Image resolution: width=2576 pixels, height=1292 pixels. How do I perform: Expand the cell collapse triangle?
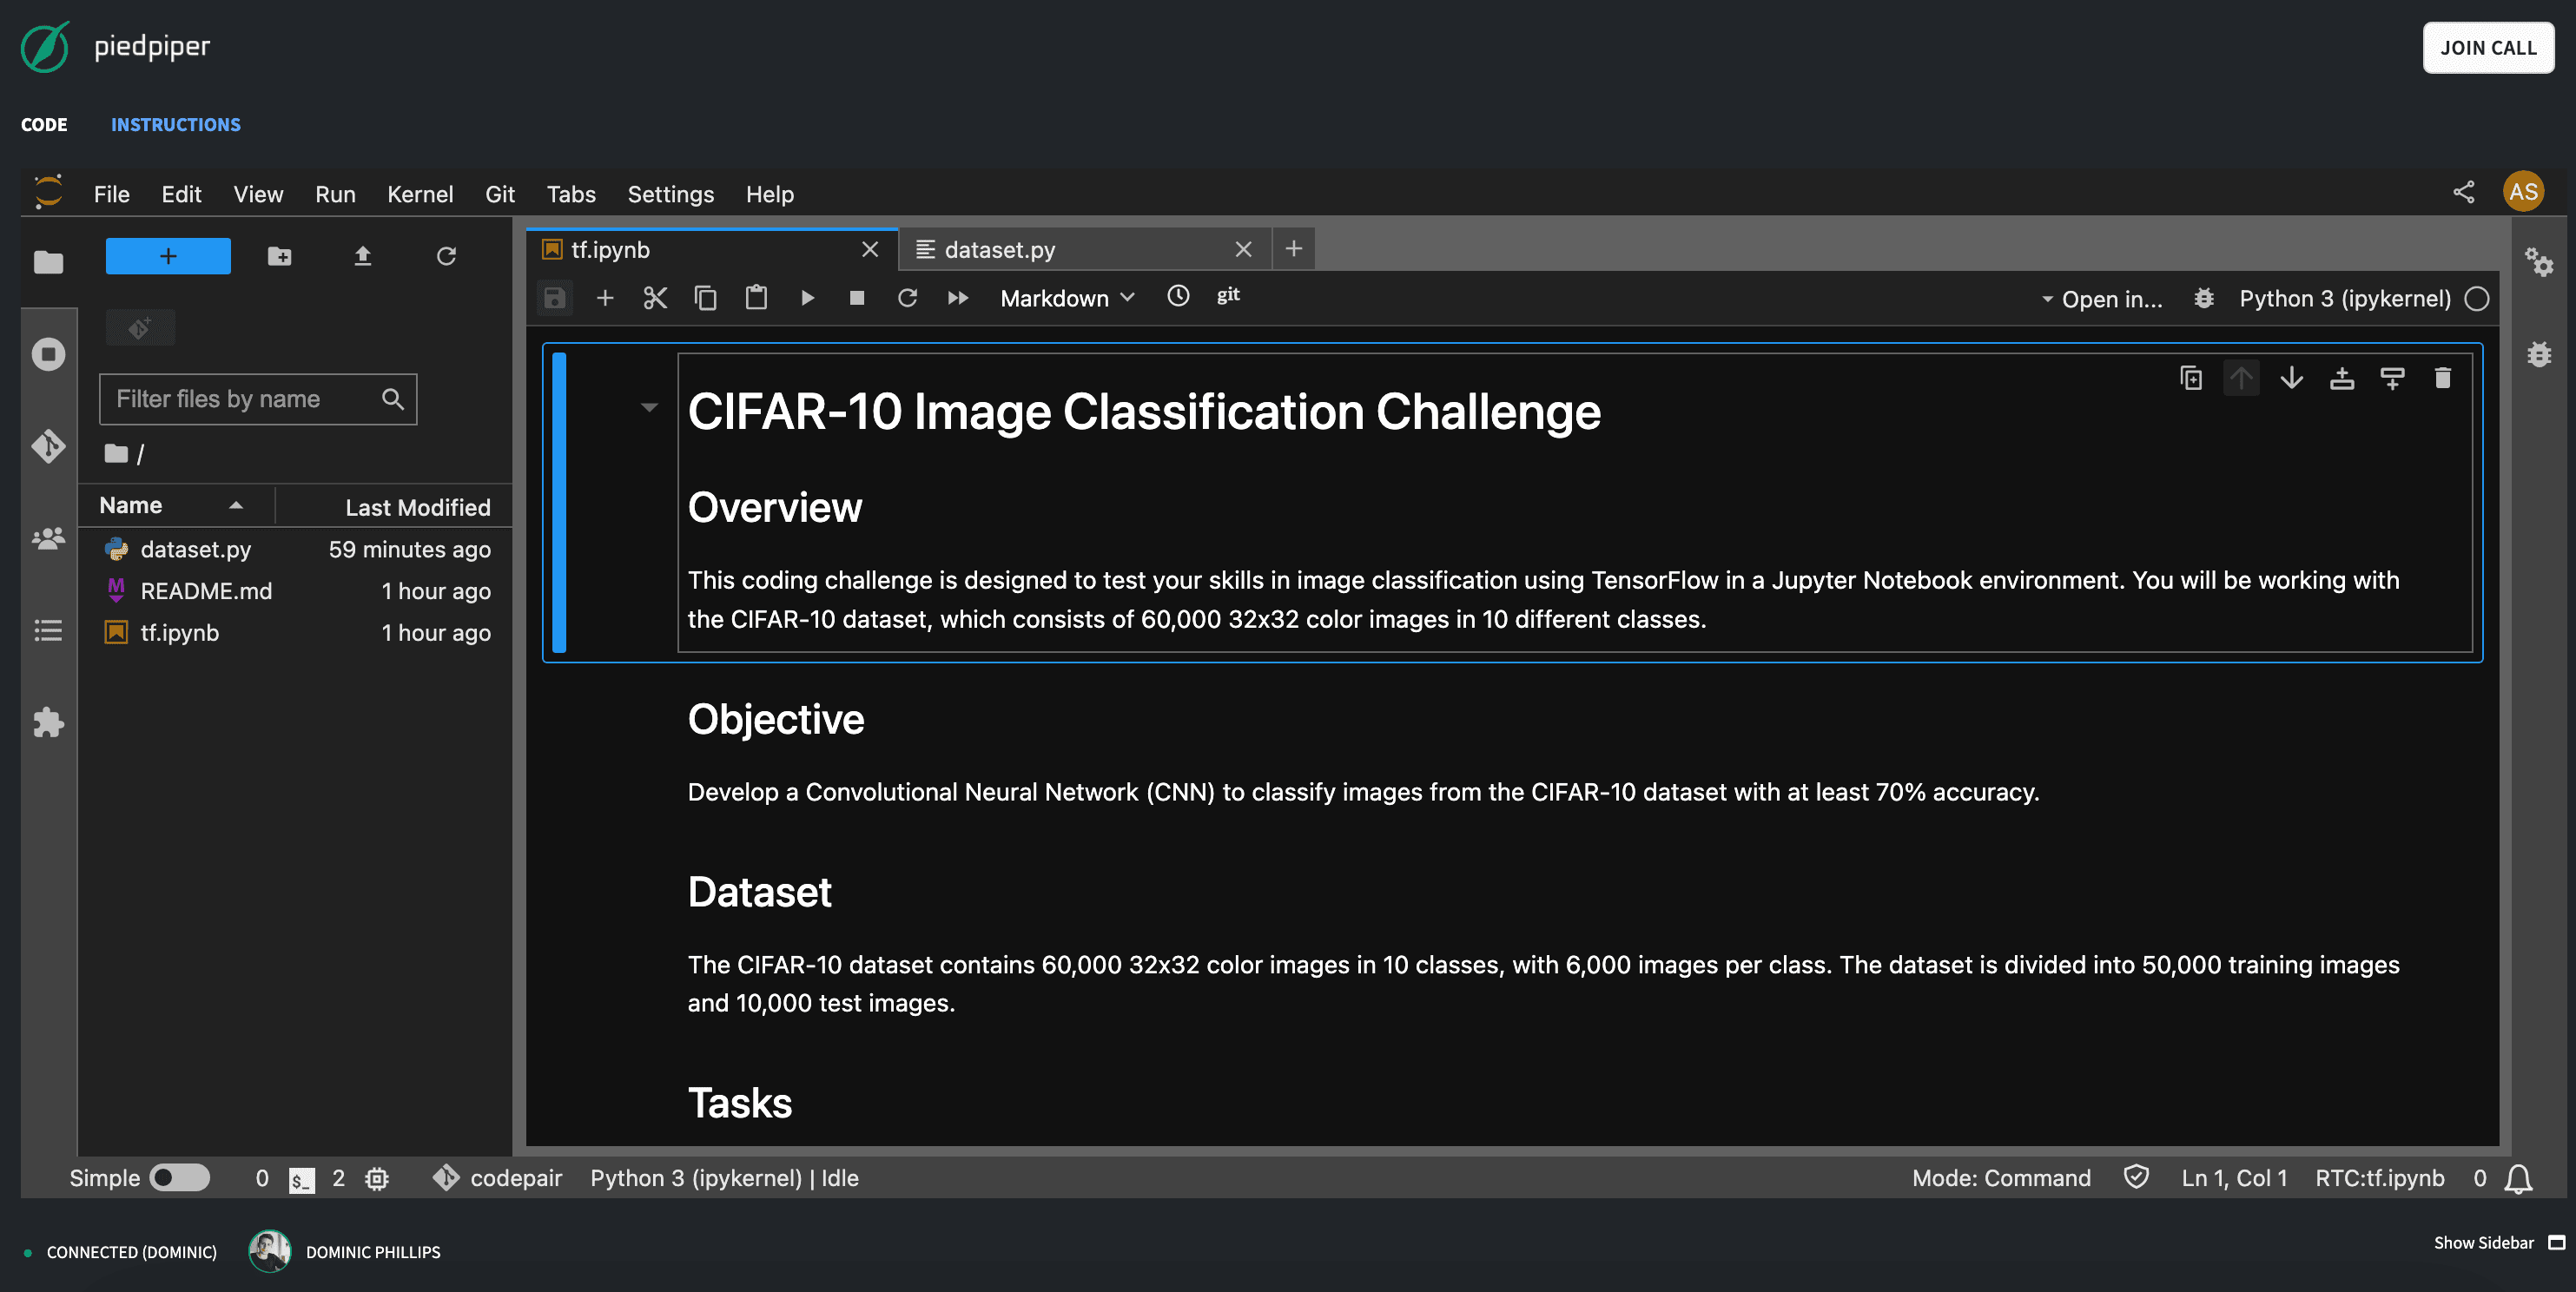point(648,405)
